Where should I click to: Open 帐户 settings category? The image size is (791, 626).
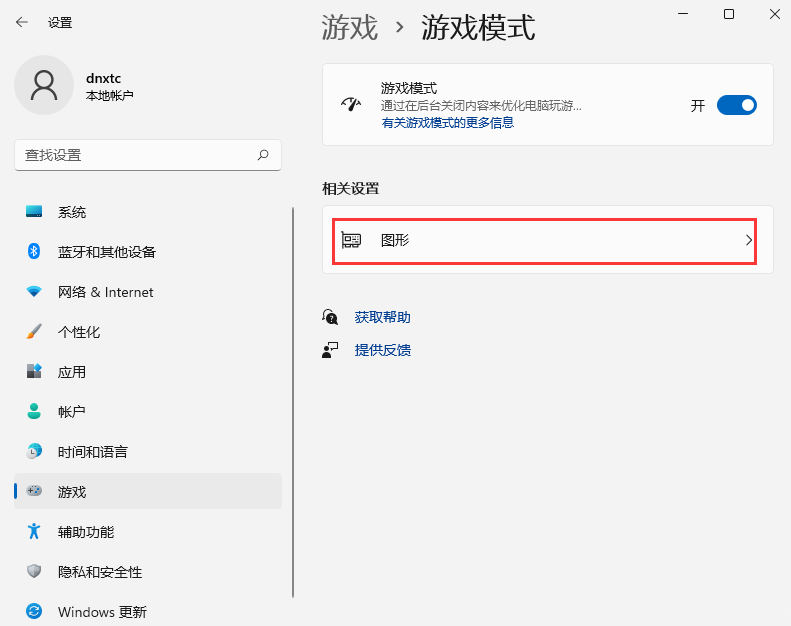[148, 412]
